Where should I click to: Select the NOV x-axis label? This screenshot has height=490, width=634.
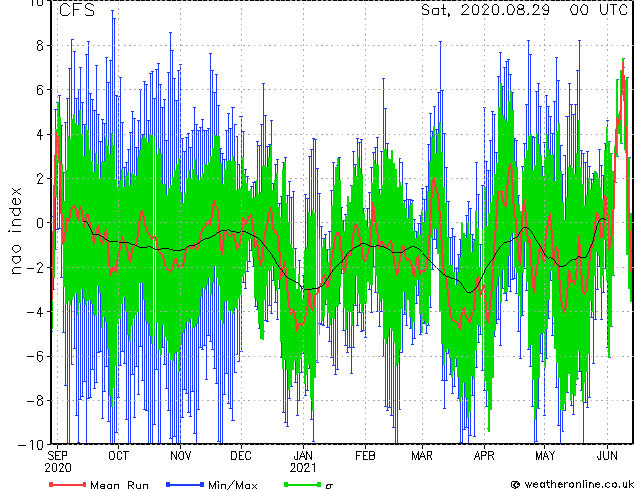(180, 456)
